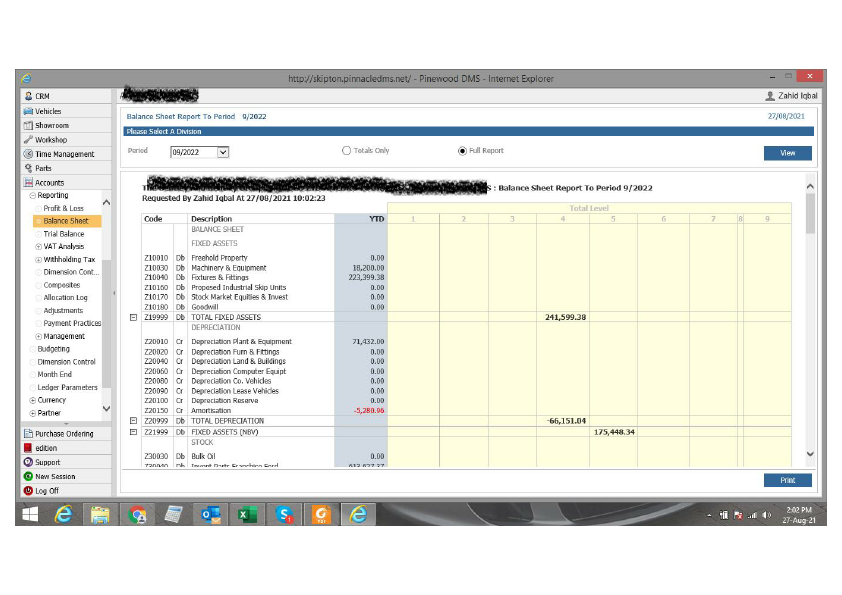Open Outlook from the taskbar
Viewport: 842px width, 595px height.
tap(208, 514)
